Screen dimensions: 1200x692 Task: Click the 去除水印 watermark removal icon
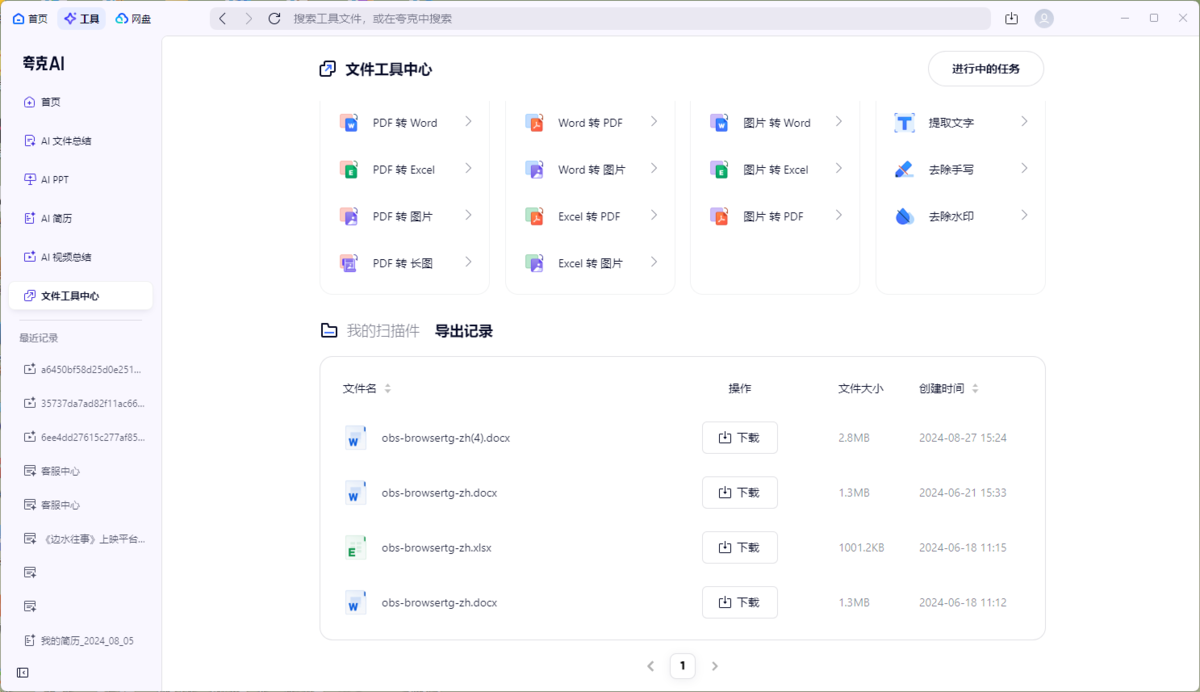click(904, 216)
